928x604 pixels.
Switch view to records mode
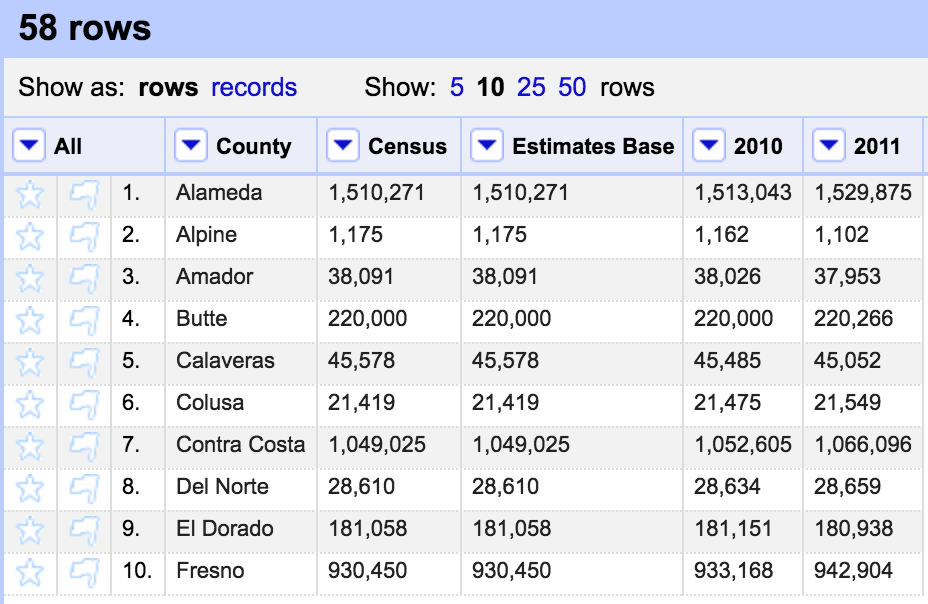(x=254, y=87)
